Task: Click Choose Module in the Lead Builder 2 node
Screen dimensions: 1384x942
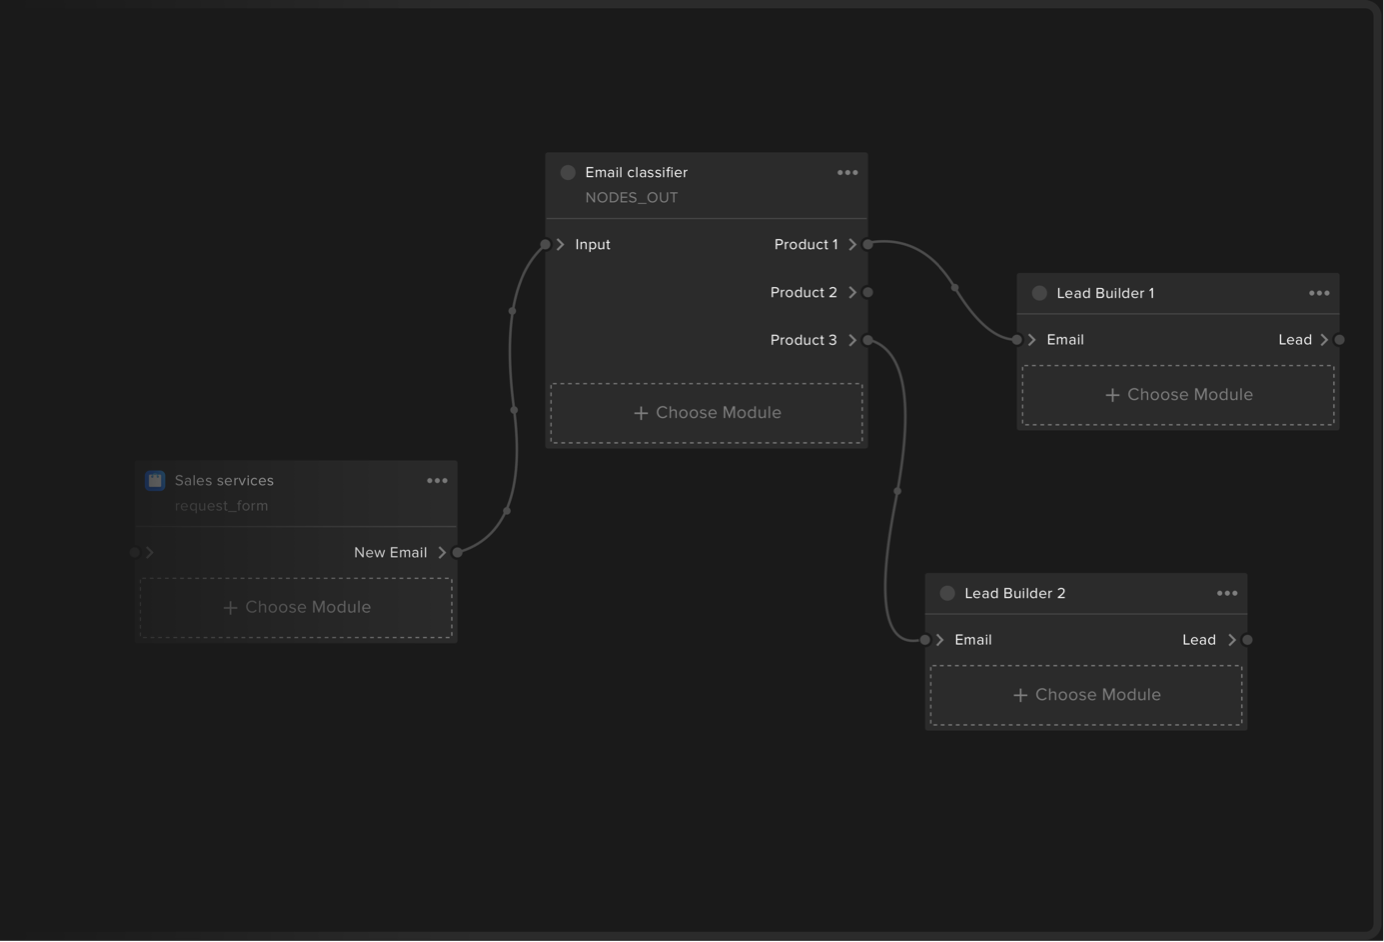Action: tap(1086, 694)
